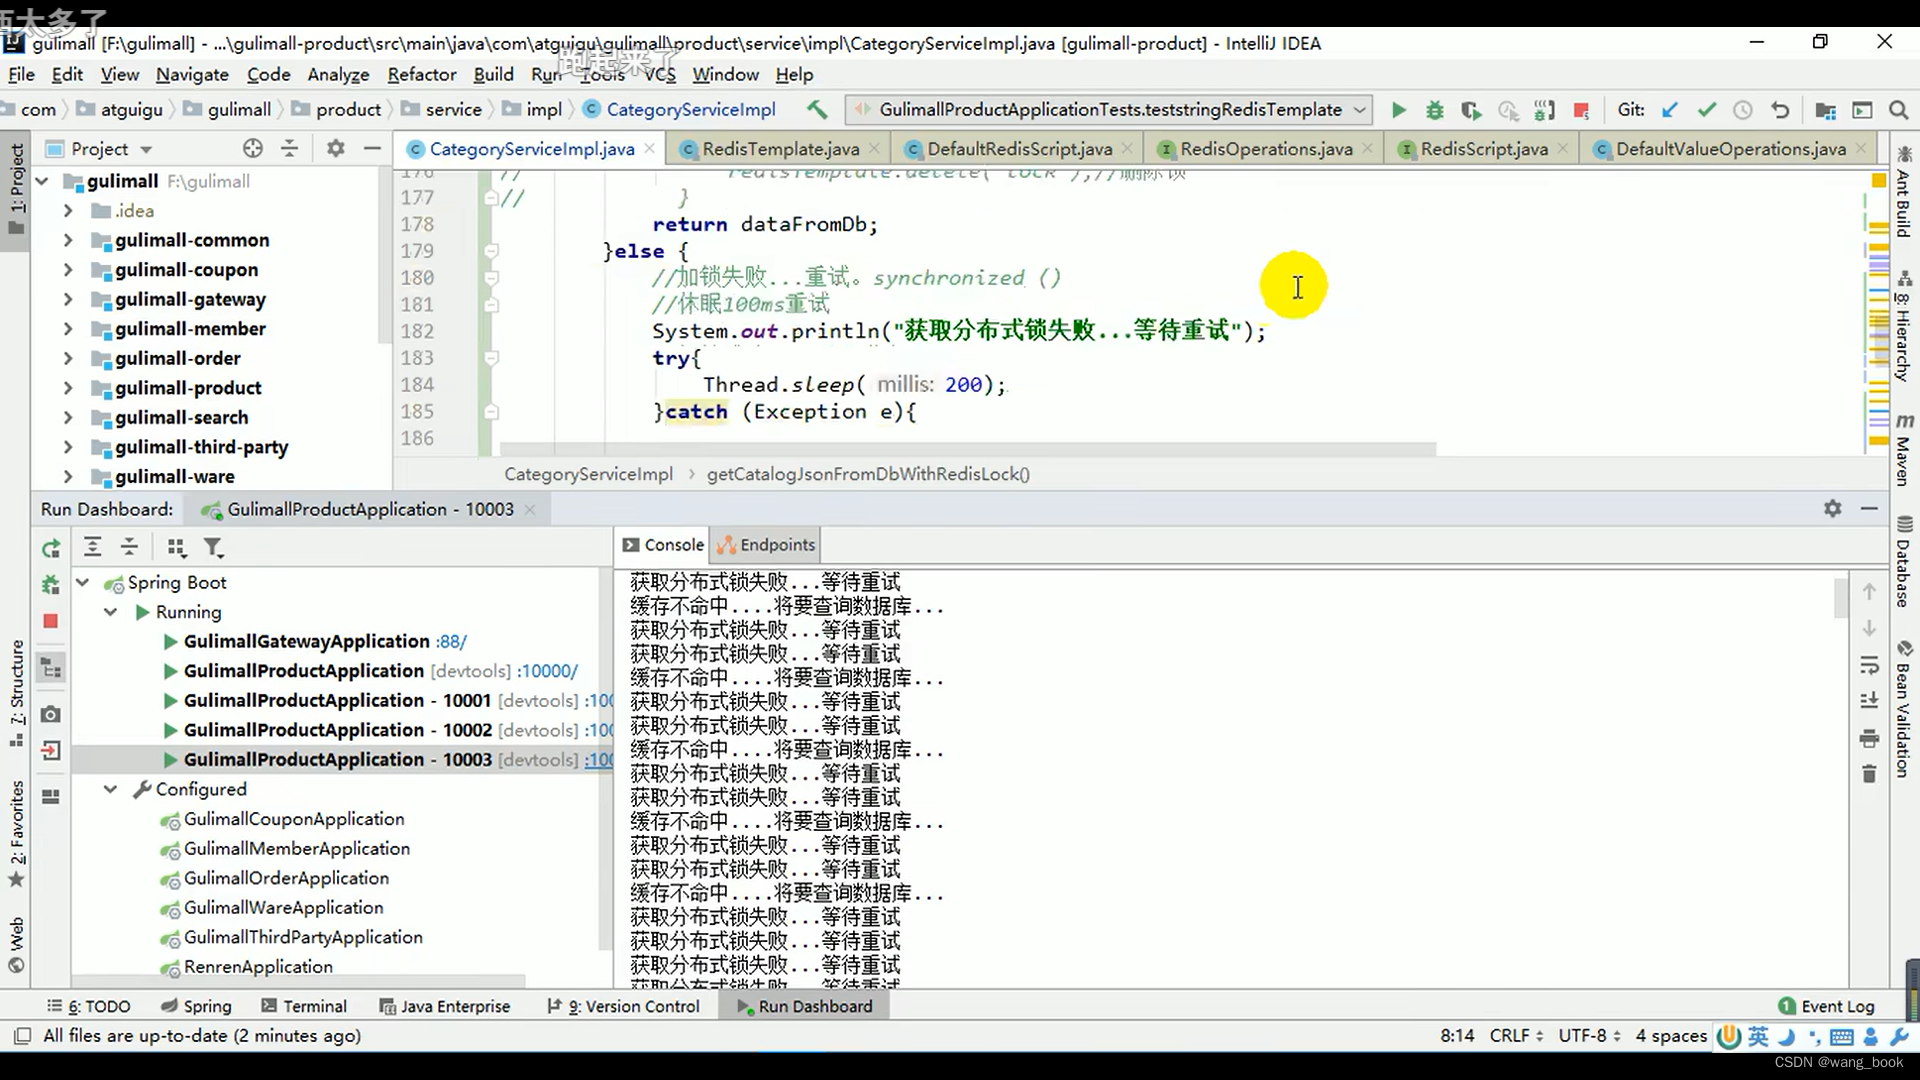Collapse the Running node

pyautogui.click(x=110, y=612)
